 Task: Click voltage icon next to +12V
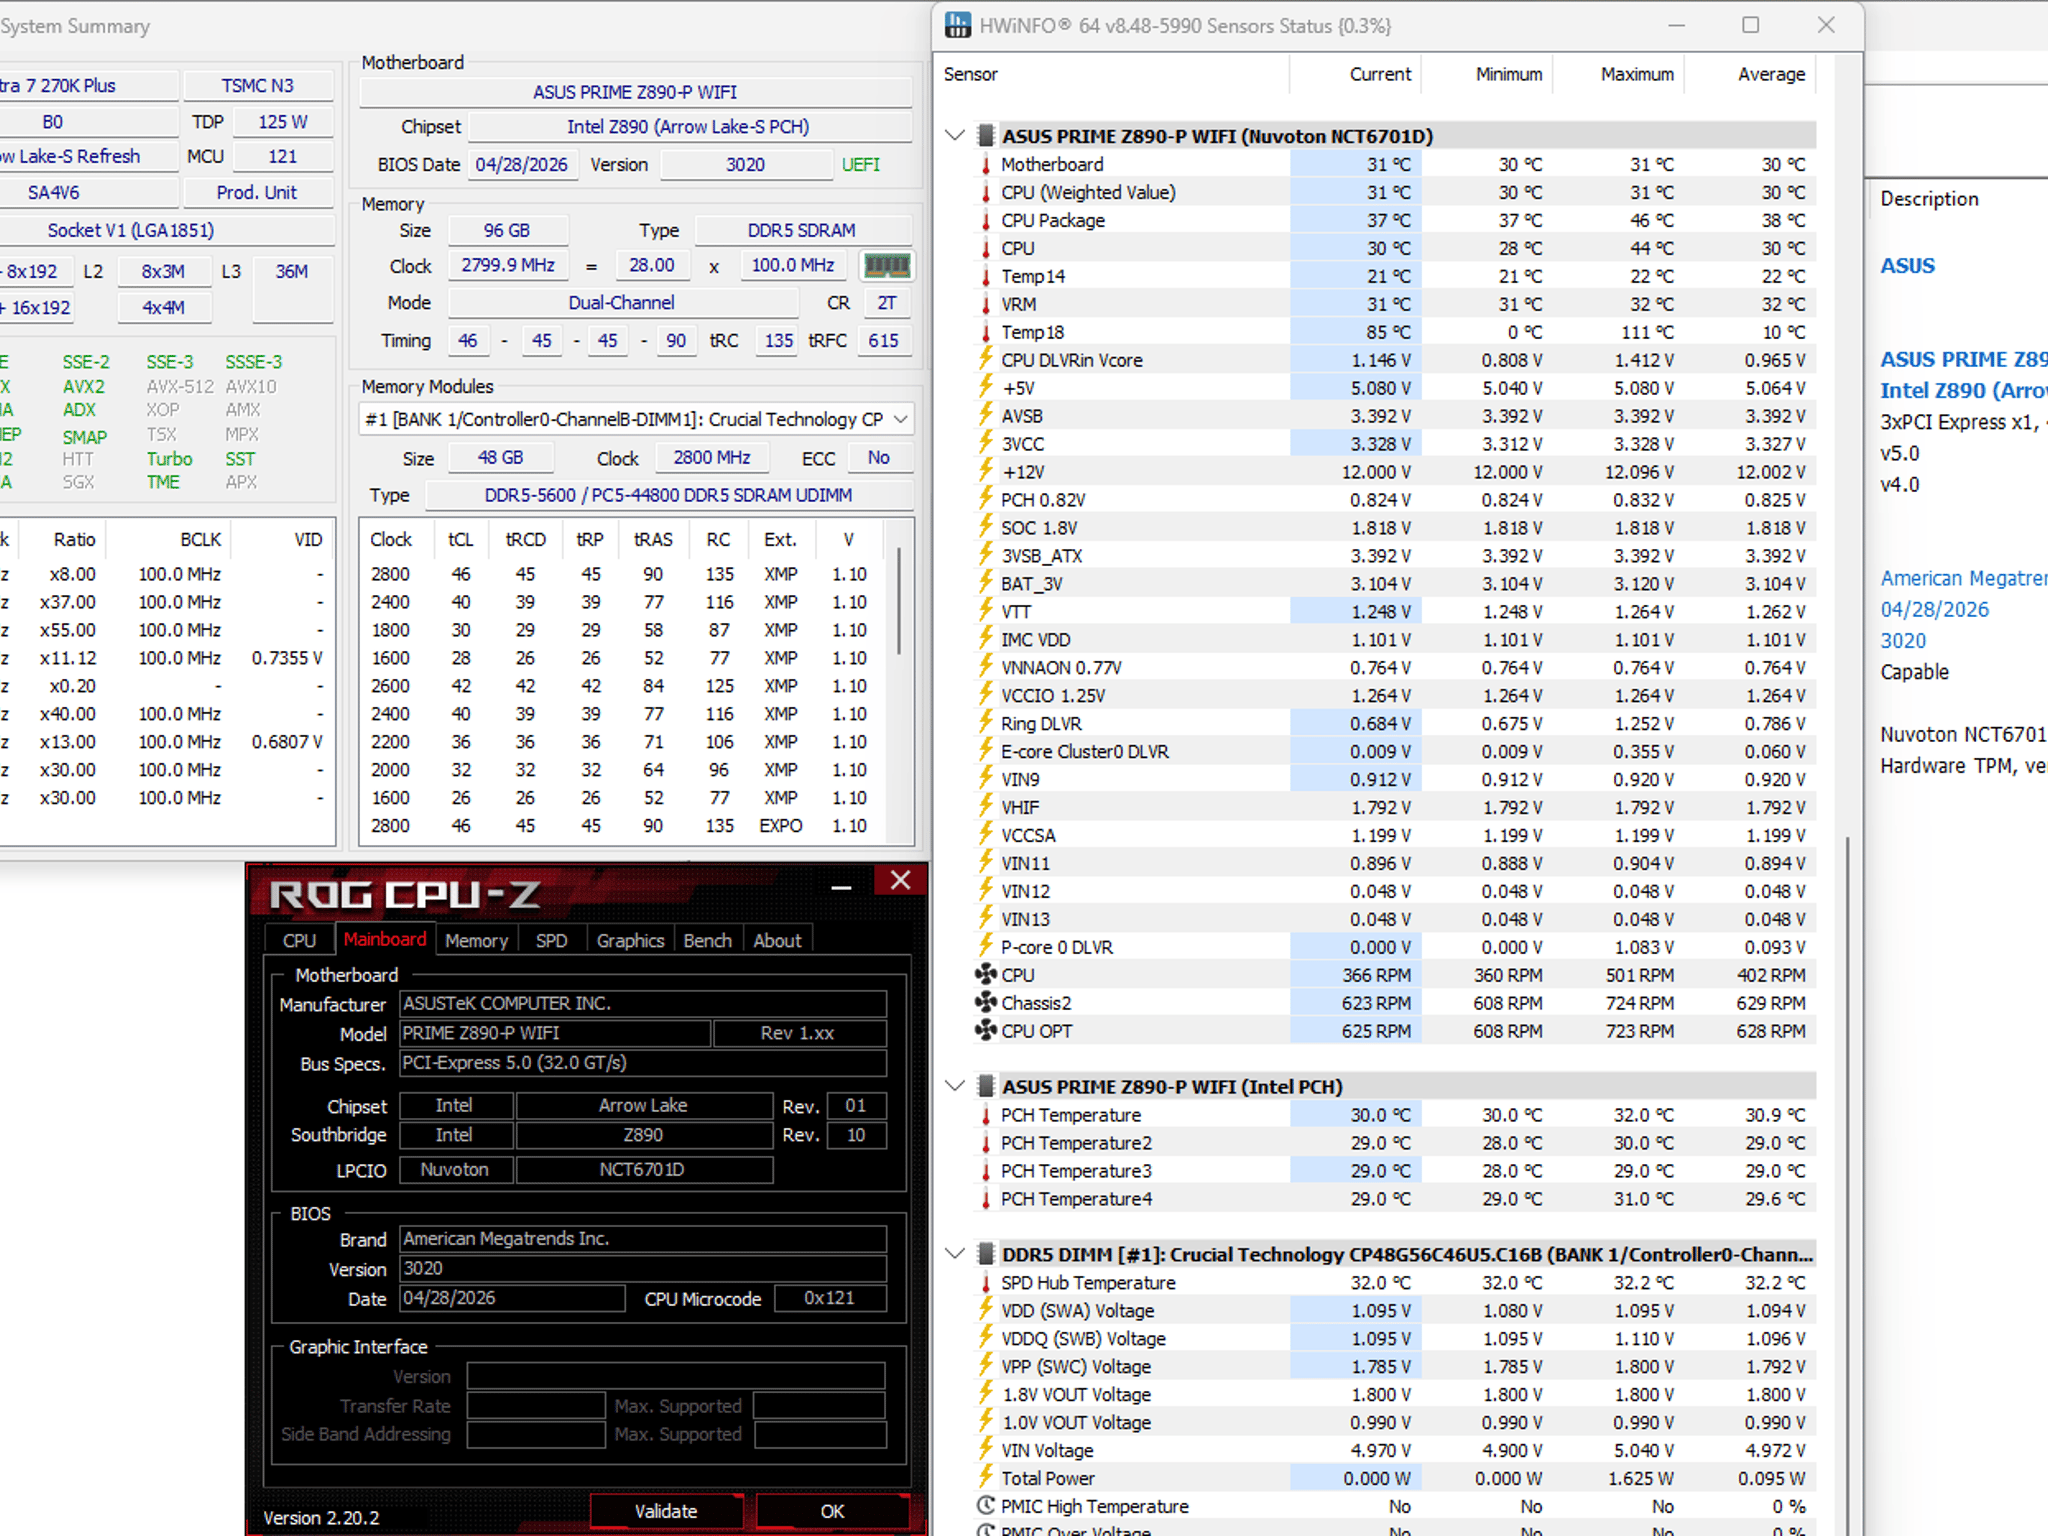[x=986, y=471]
